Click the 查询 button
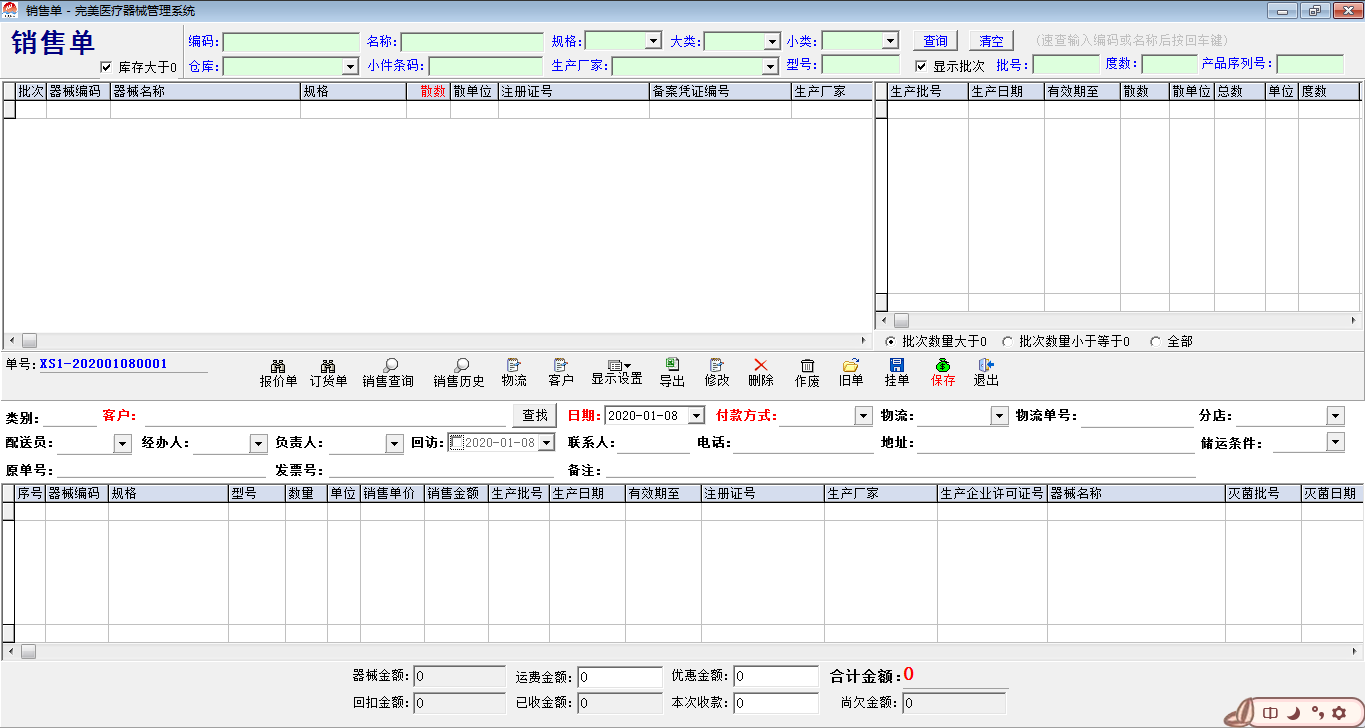Screen dimensions: 1365x728 (935, 41)
